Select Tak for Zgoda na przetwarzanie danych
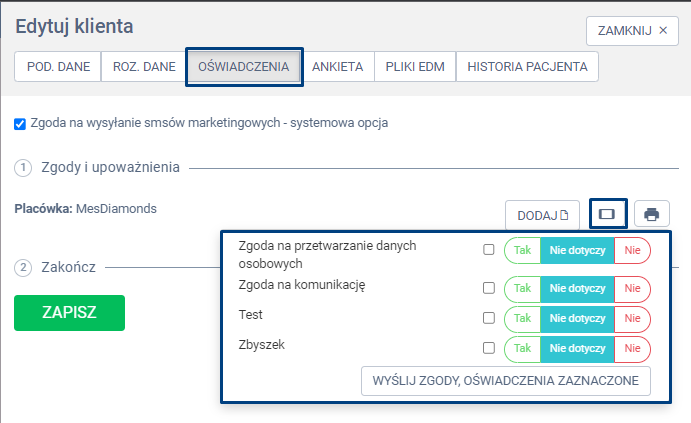The image size is (691, 423). pyautogui.click(x=522, y=250)
